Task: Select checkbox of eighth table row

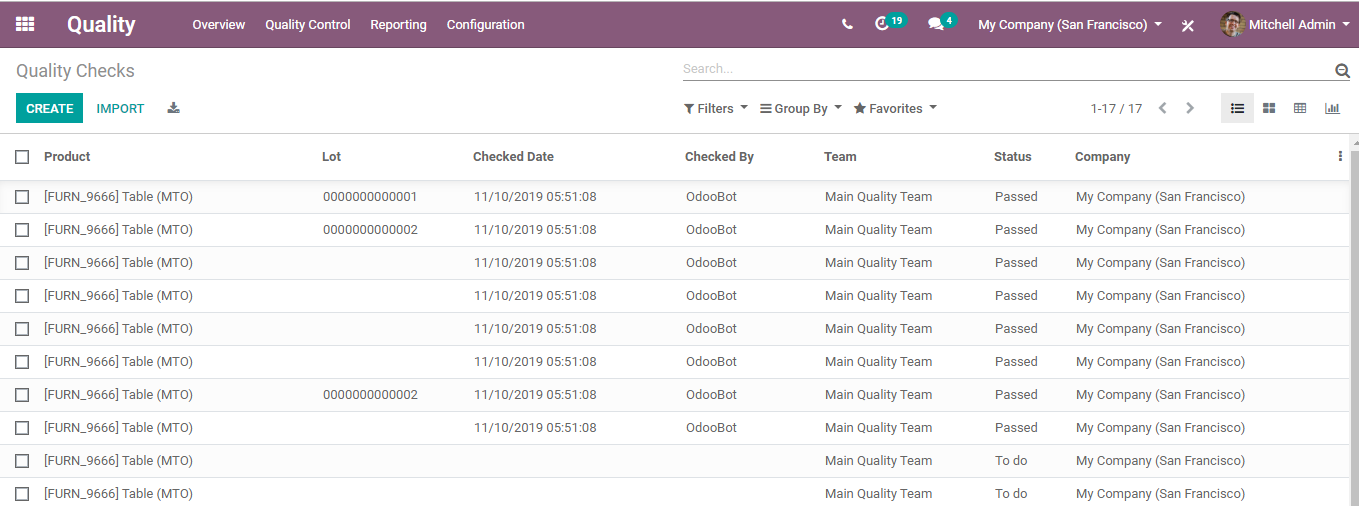Action: (x=22, y=428)
